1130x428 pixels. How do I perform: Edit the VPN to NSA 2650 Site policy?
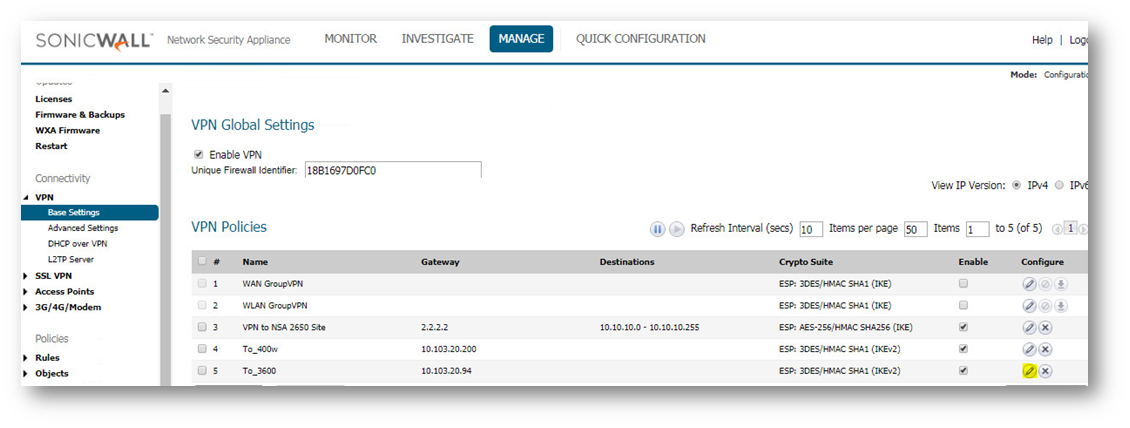(x=1029, y=327)
